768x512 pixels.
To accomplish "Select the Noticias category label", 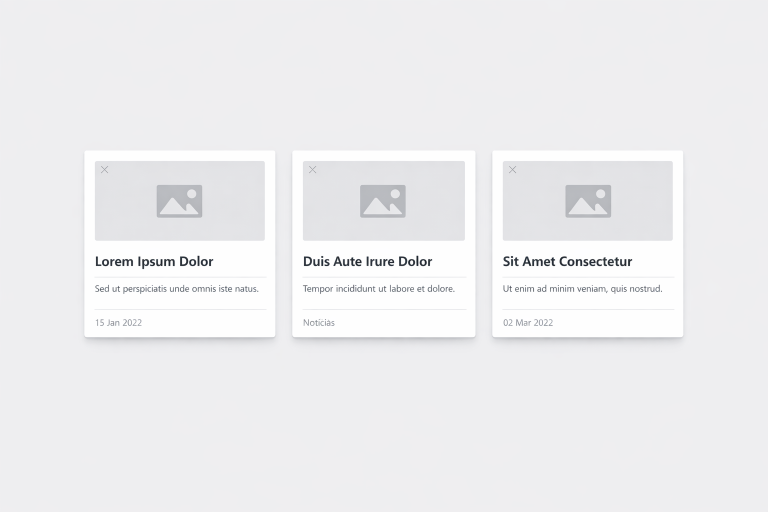I will (319, 323).
